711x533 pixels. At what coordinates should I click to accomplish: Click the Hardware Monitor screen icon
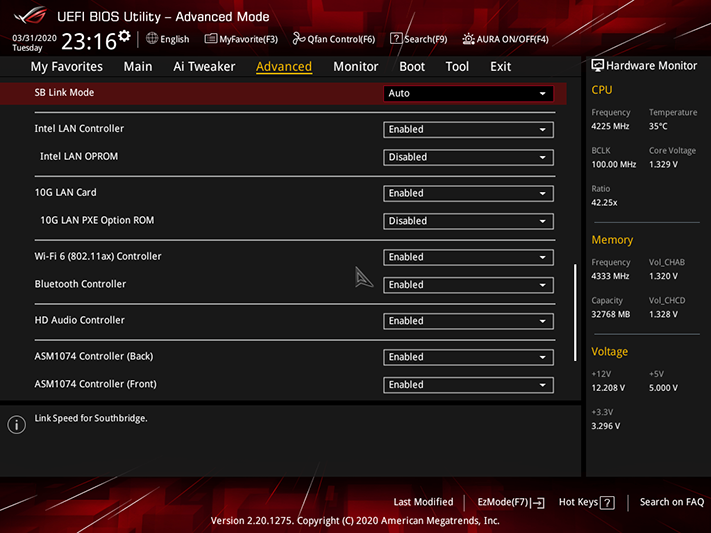tap(598, 66)
